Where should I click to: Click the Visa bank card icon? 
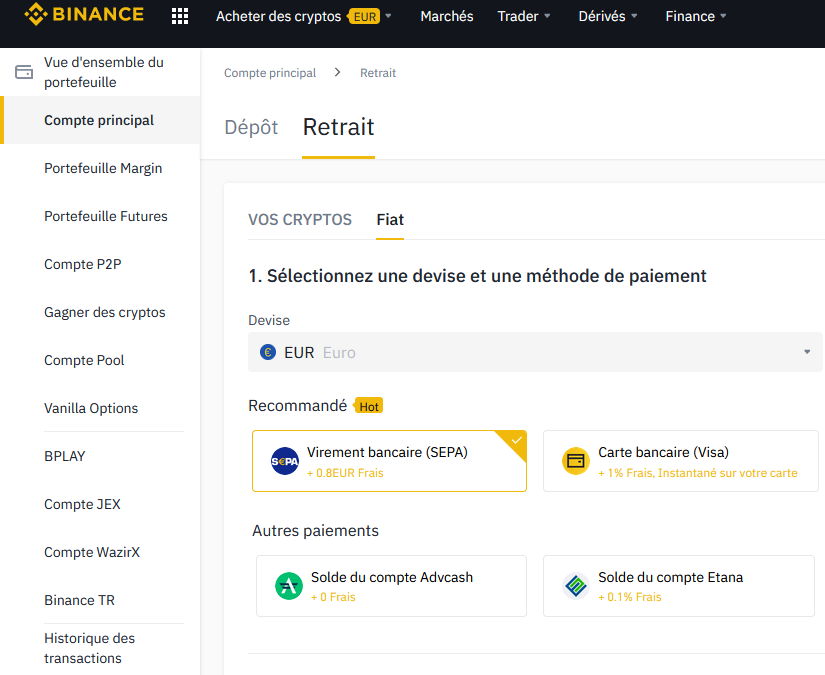[576, 461]
